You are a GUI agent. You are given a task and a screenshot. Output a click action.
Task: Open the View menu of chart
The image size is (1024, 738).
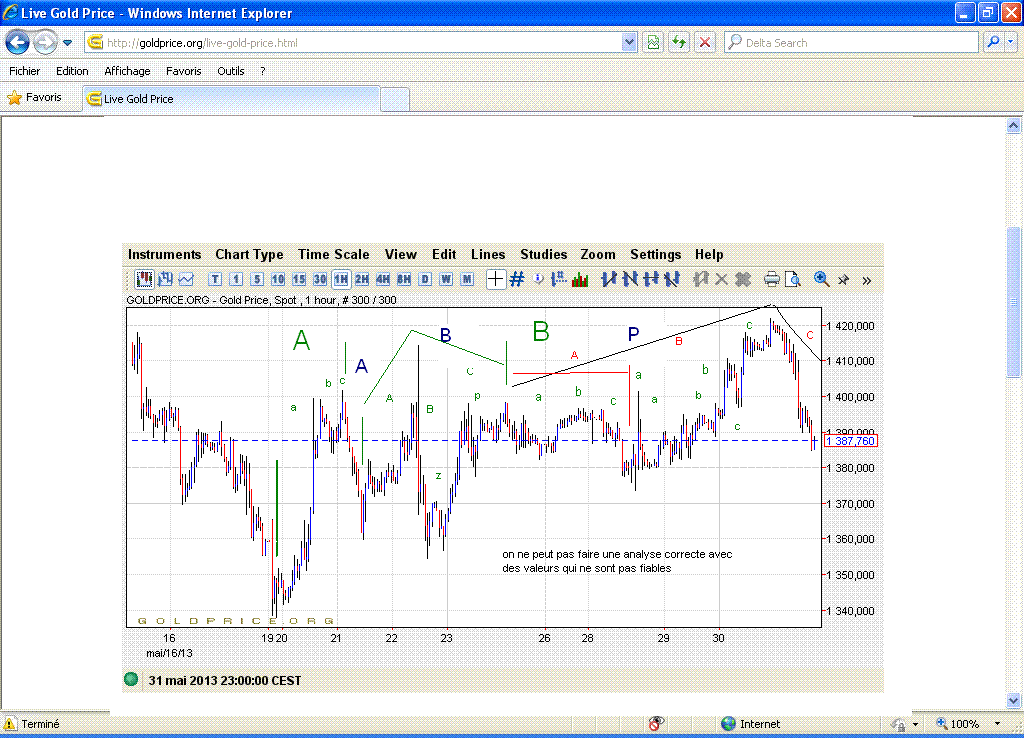coord(400,255)
